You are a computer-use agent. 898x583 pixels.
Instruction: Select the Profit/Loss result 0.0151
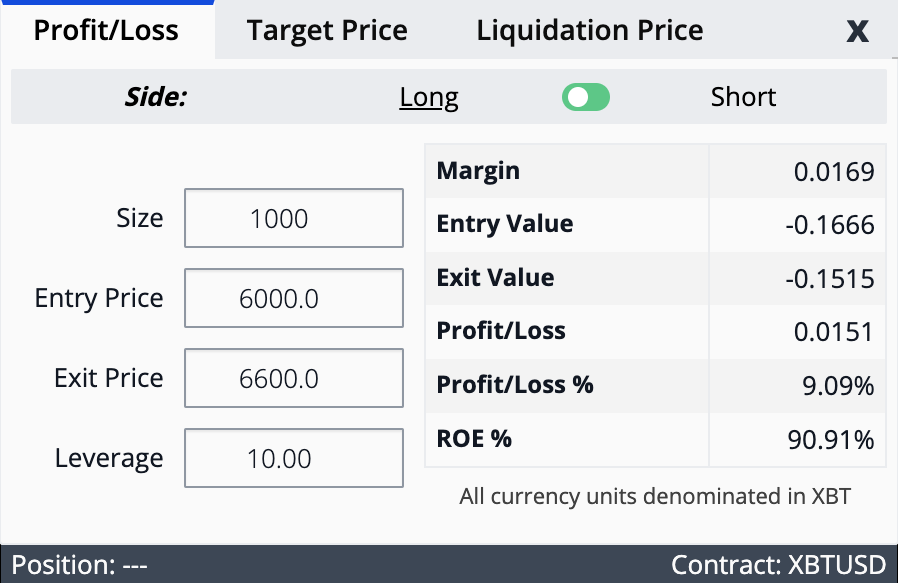tap(834, 332)
